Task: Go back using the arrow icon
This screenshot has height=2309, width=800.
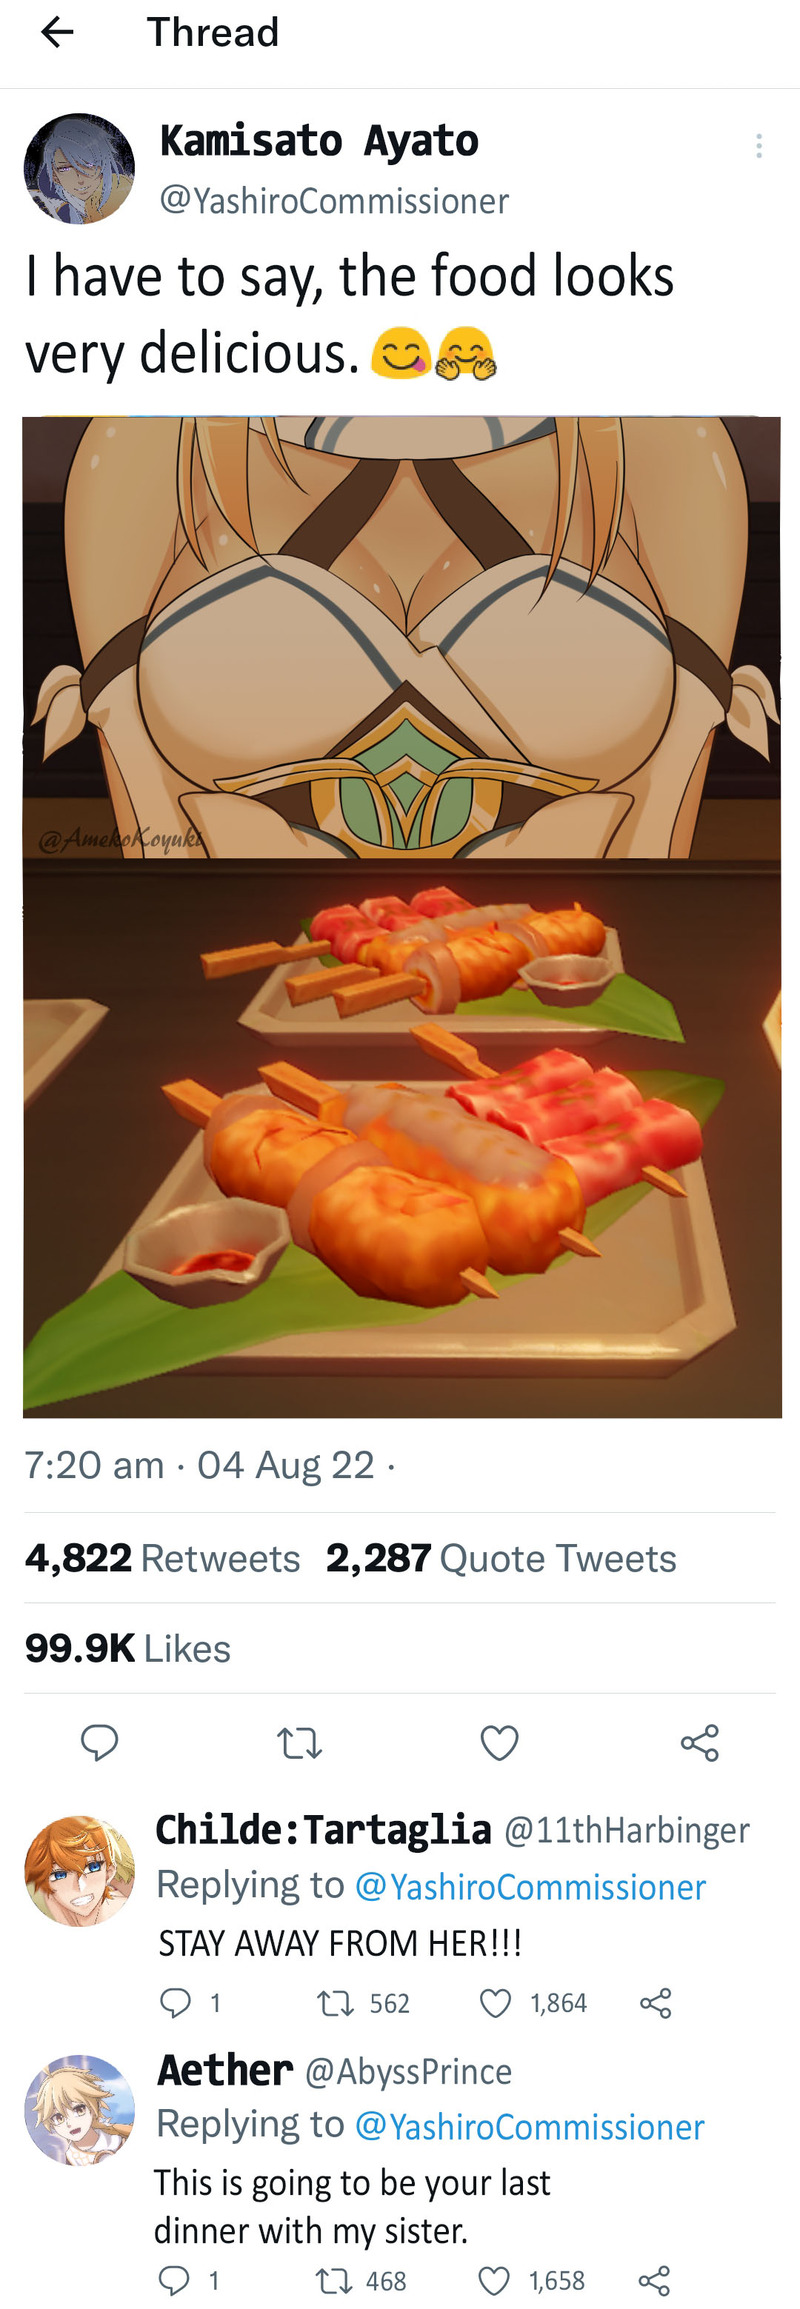Action: (x=57, y=33)
